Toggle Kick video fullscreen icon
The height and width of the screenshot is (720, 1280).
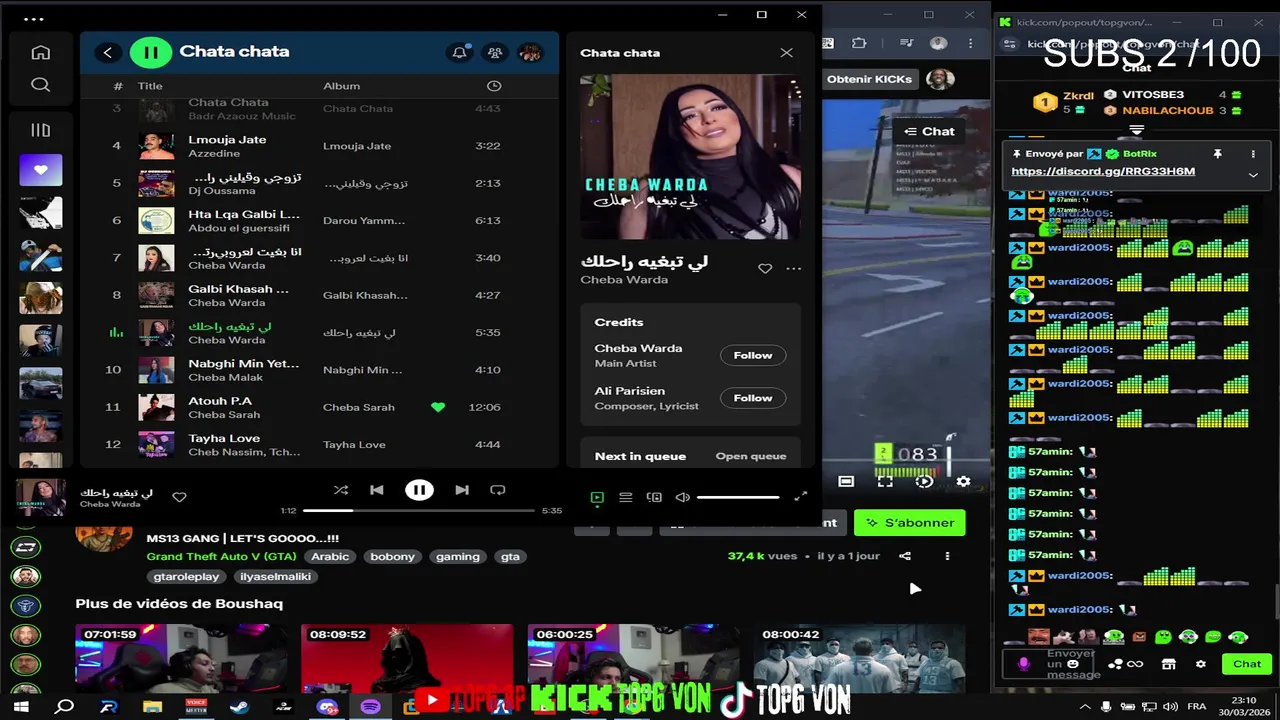[885, 481]
